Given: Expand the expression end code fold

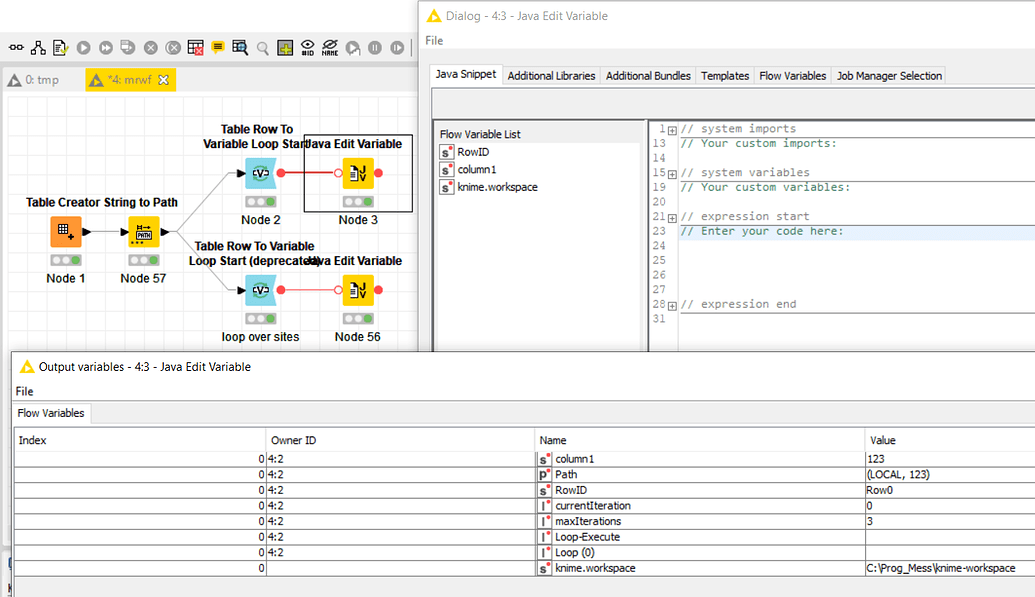Looking at the screenshot, I should coord(673,304).
